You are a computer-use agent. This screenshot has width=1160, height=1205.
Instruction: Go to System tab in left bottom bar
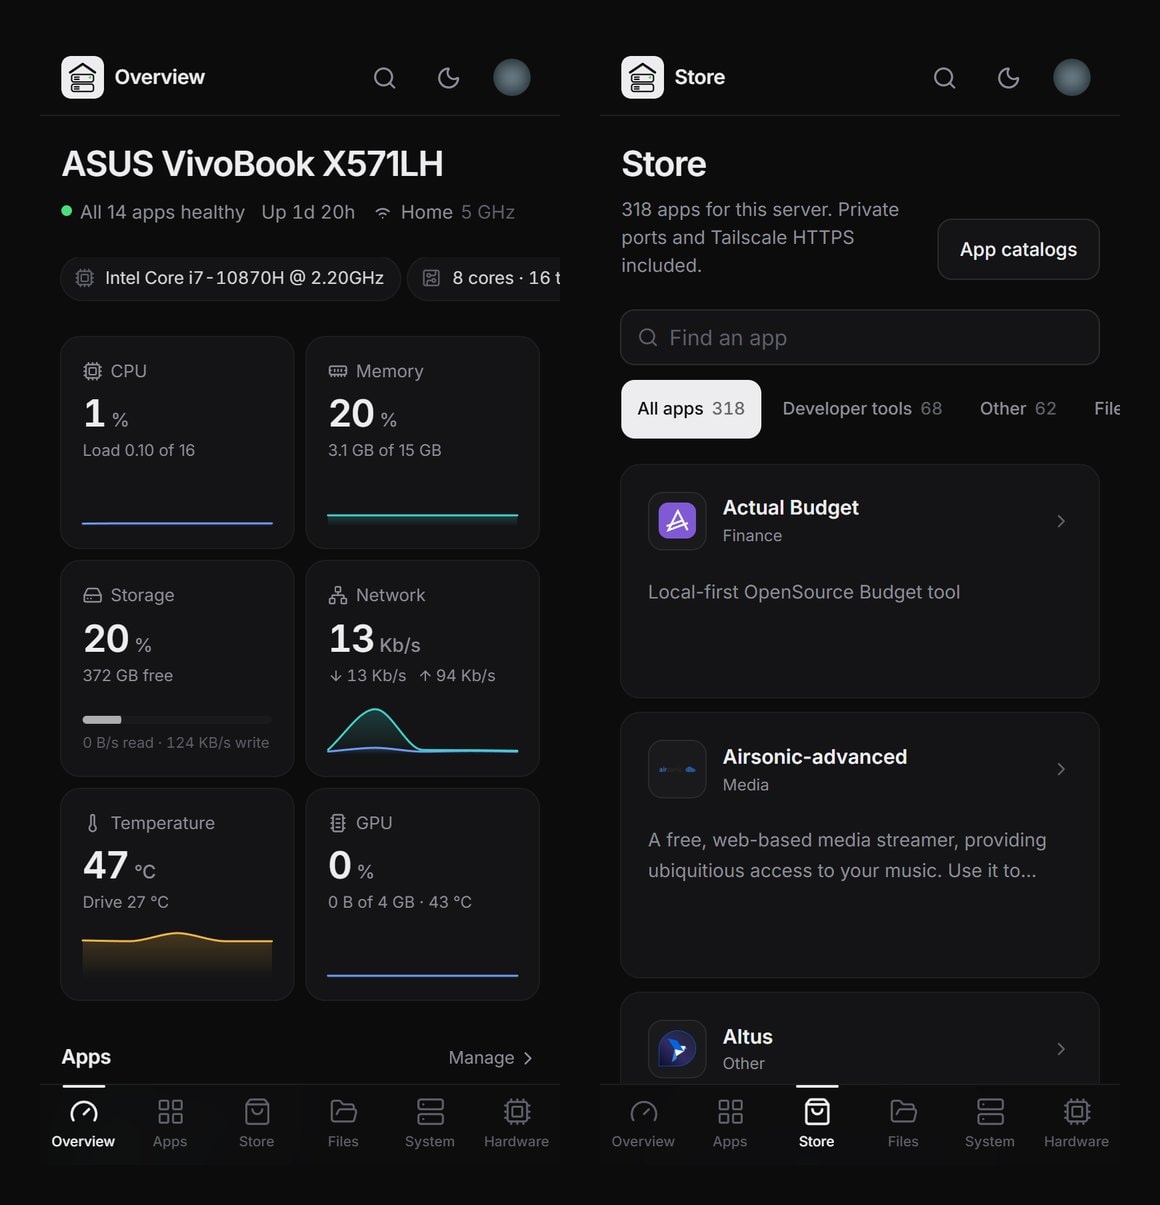pyautogui.click(x=430, y=1124)
